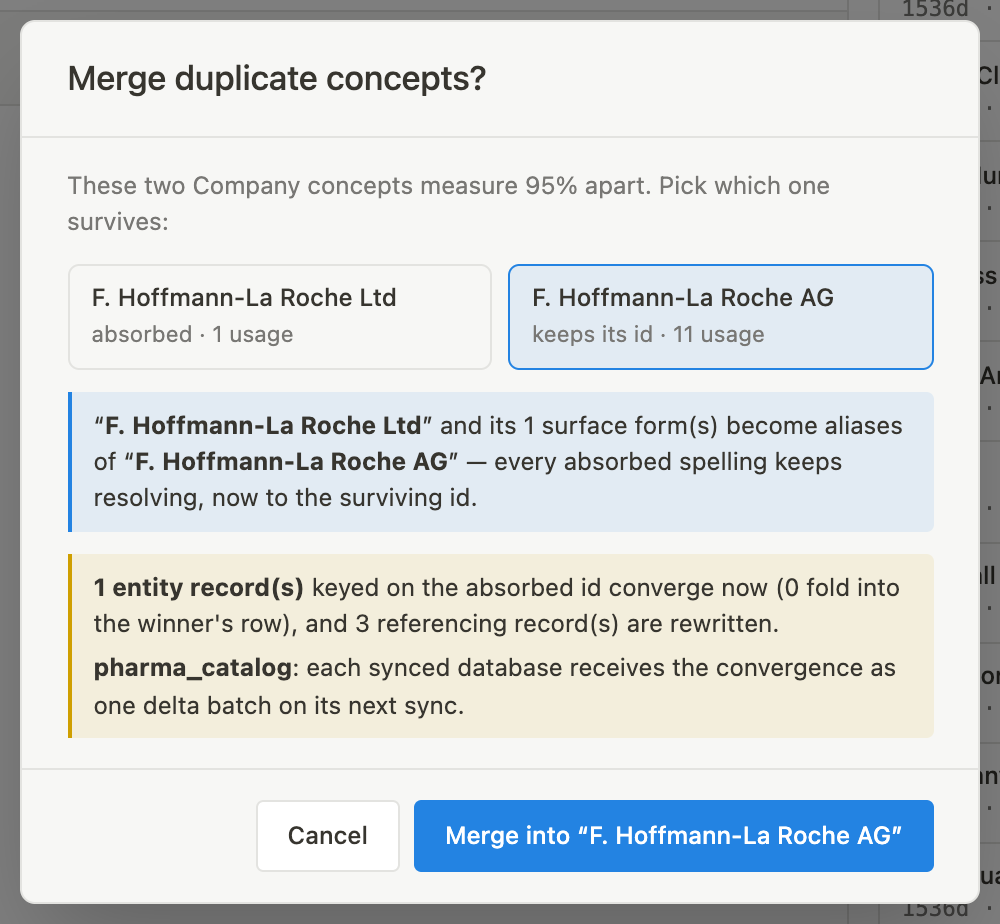This screenshot has height=924, width=1000.
Task: Click the "Merge duplicate concepts?" heading
Action: tap(277, 79)
